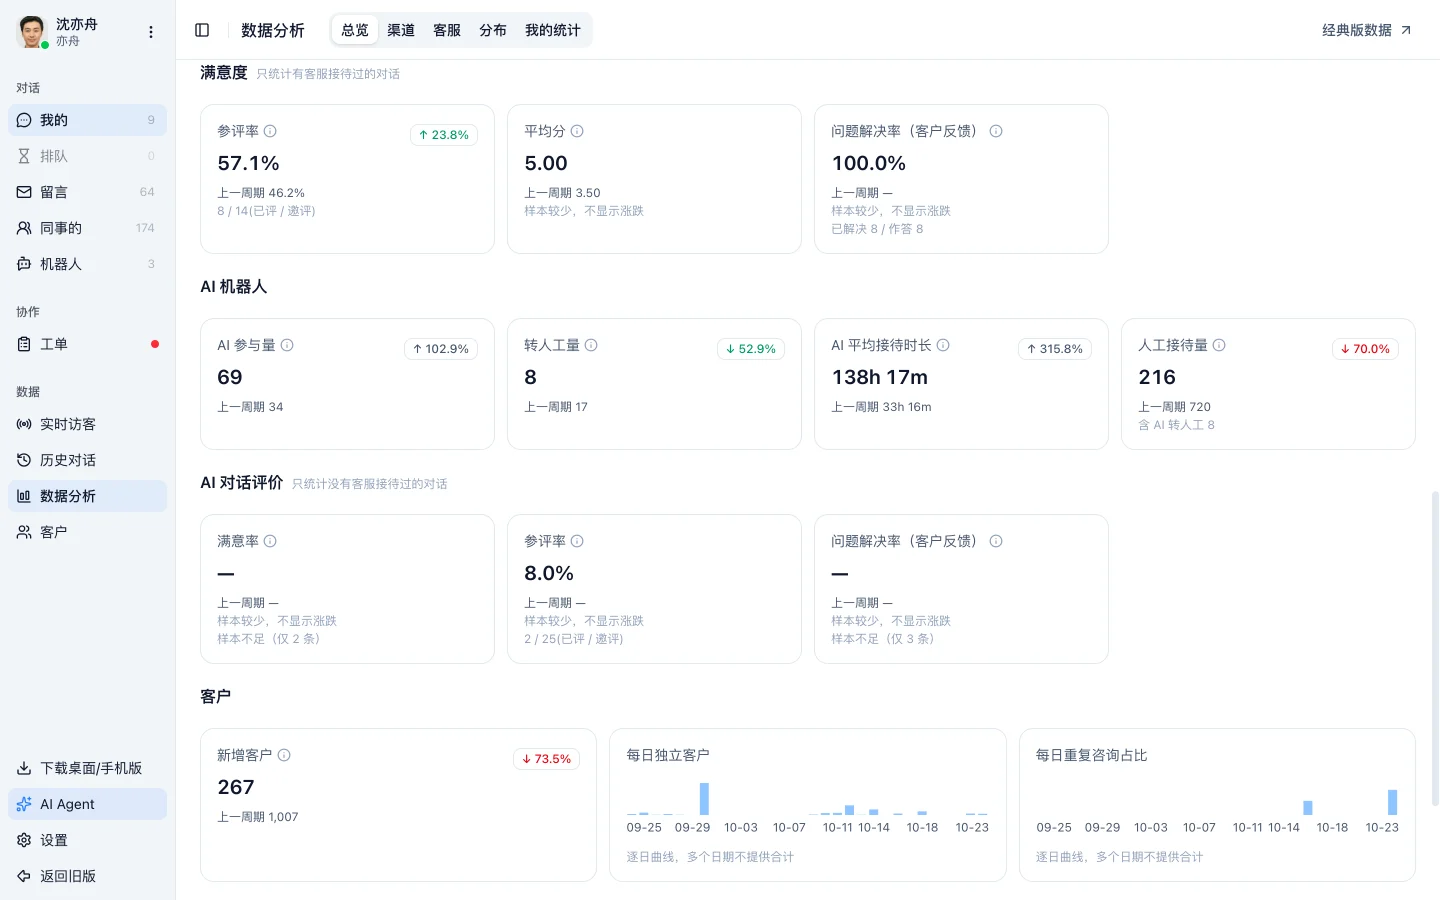View 实时访客 live visitors
The width and height of the screenshot is (1440, 900).
[87, 424]
